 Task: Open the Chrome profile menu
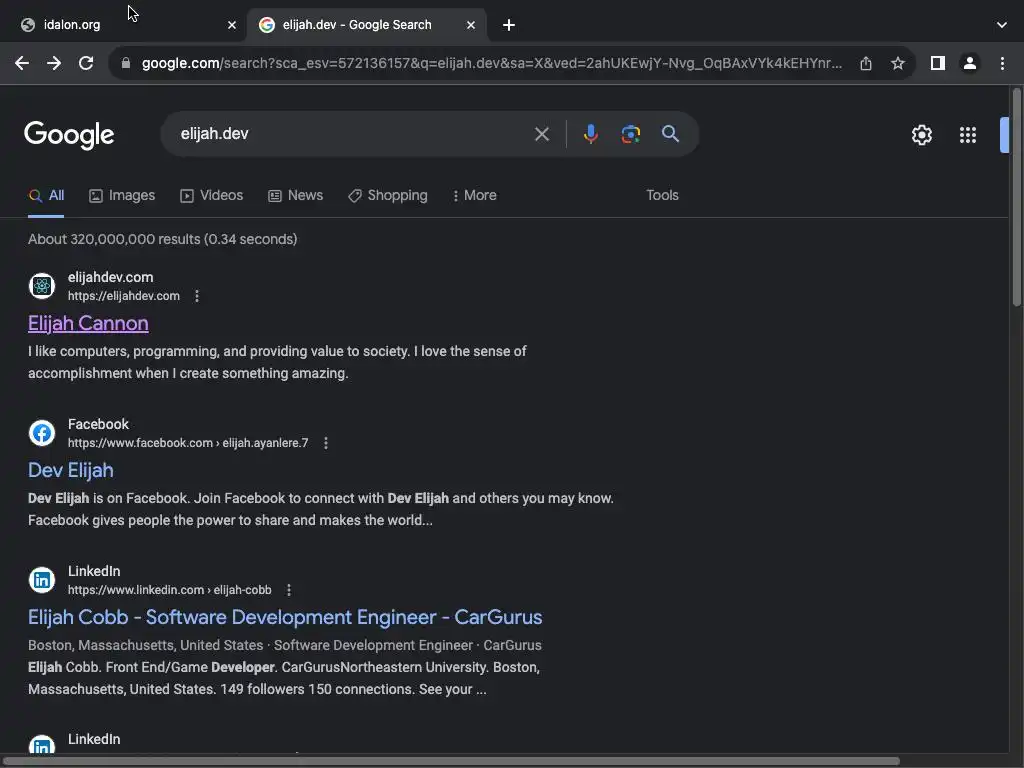[x=970, y=63]
